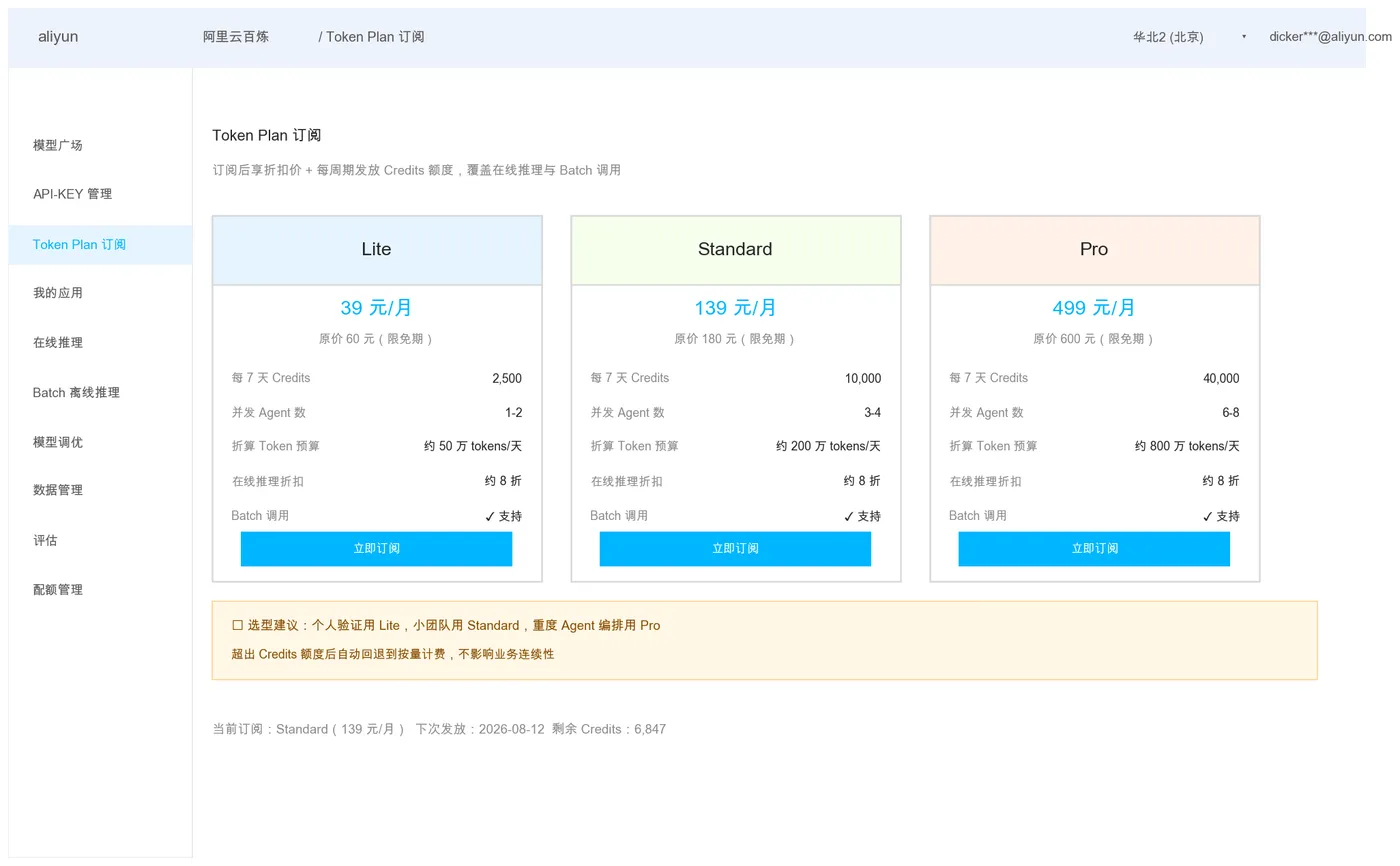Click the 499 元/月 price

1094,308
